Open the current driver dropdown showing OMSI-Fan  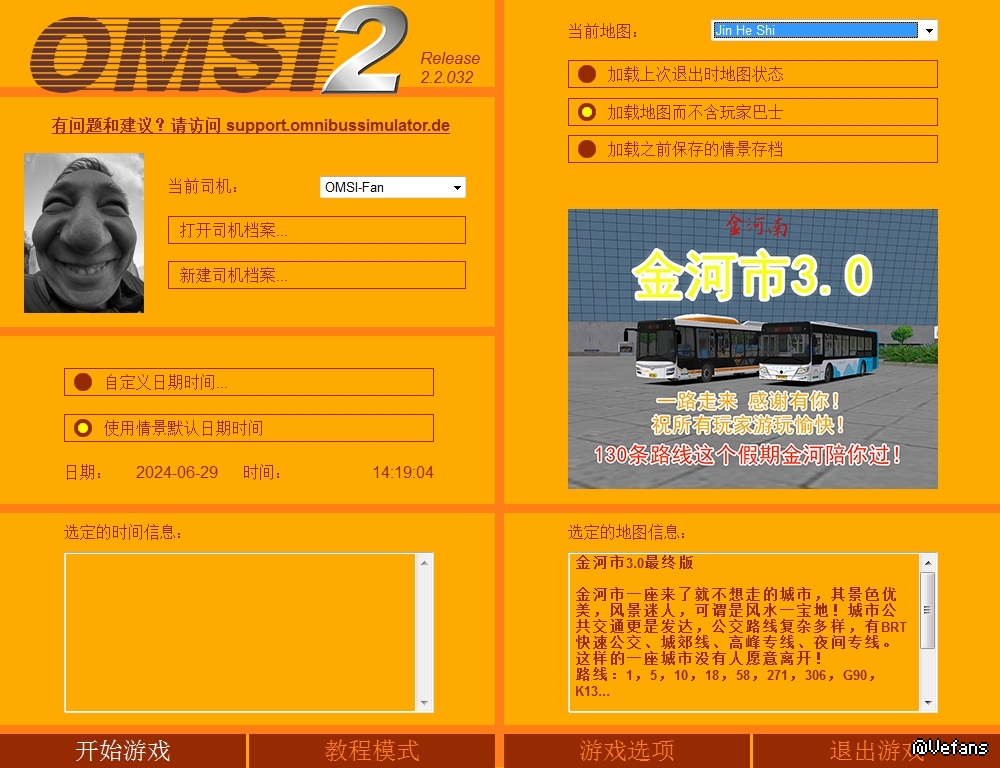pos(392,187)
